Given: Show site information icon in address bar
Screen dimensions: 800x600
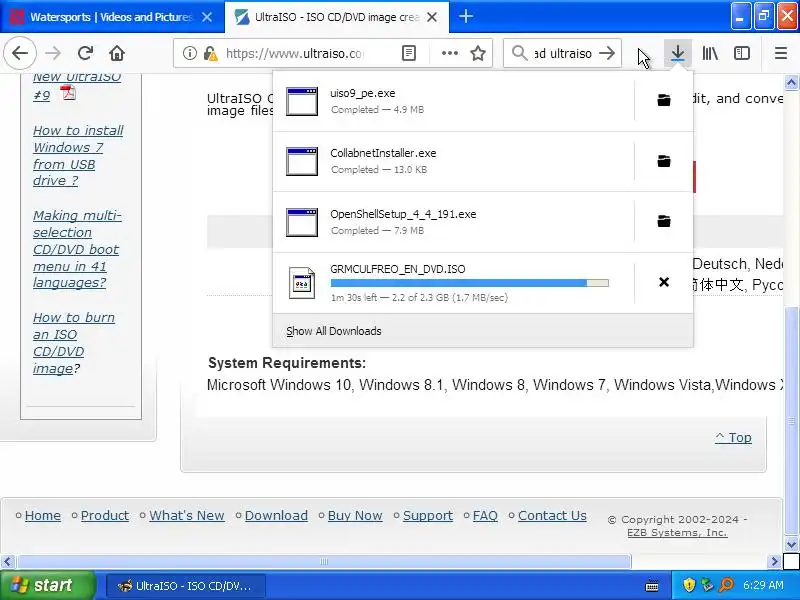Looking at the screenshot, I should coord(189,53).
